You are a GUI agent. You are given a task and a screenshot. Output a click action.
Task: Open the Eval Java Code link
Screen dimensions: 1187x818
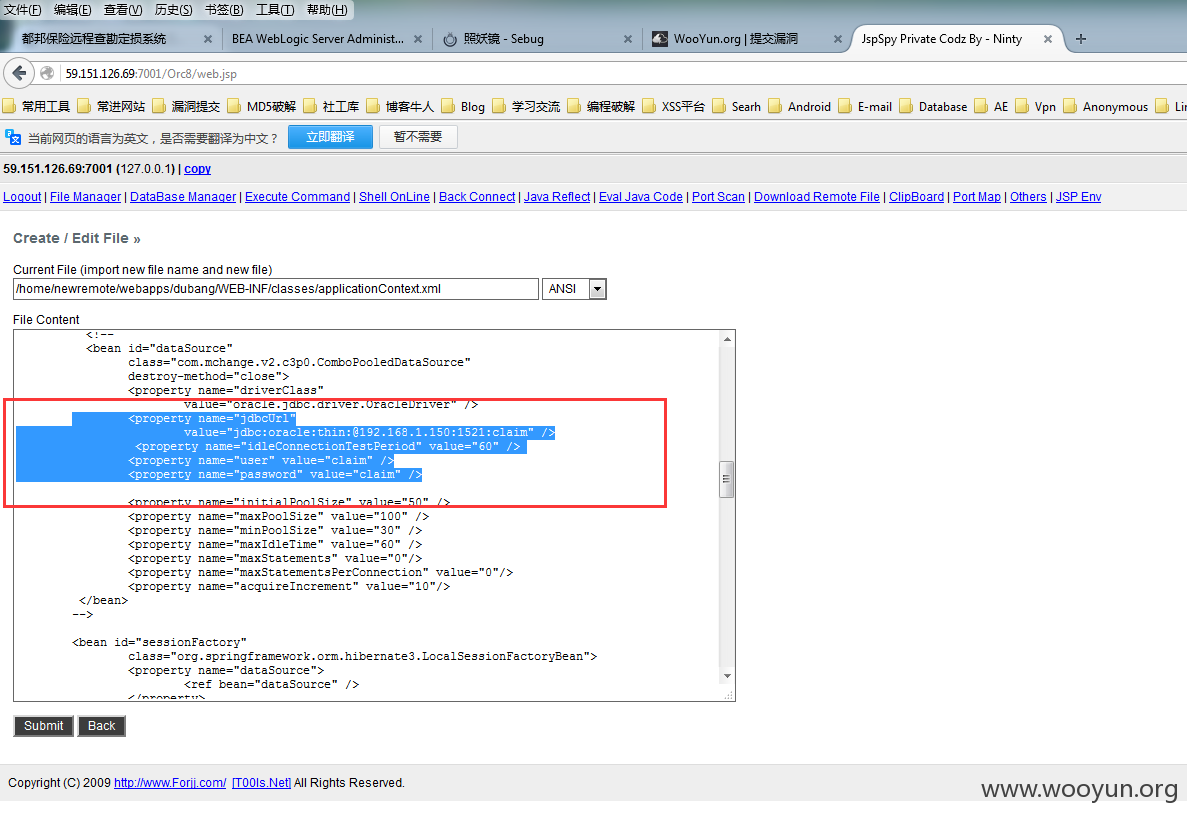coord(641,197)
